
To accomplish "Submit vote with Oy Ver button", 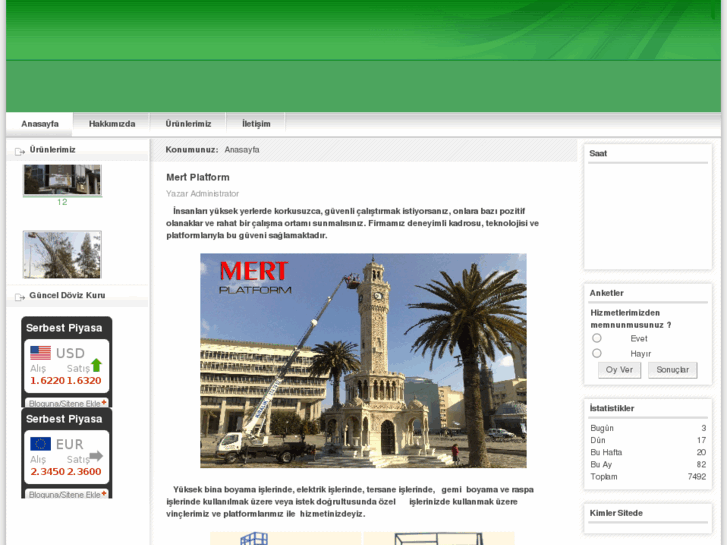I will tap(619, 370).
